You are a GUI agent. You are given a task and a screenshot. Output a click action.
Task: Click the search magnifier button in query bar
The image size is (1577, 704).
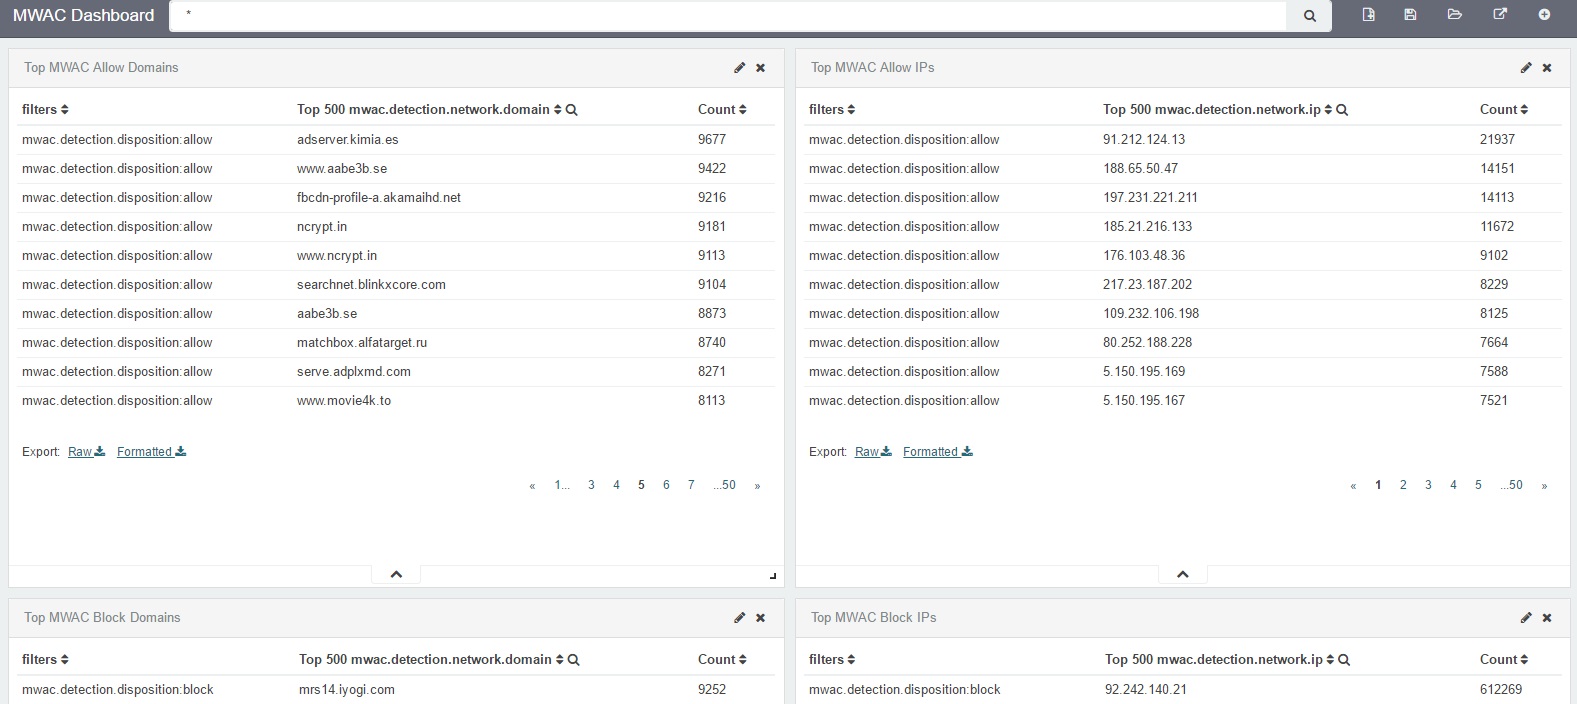pos(1309,16)
